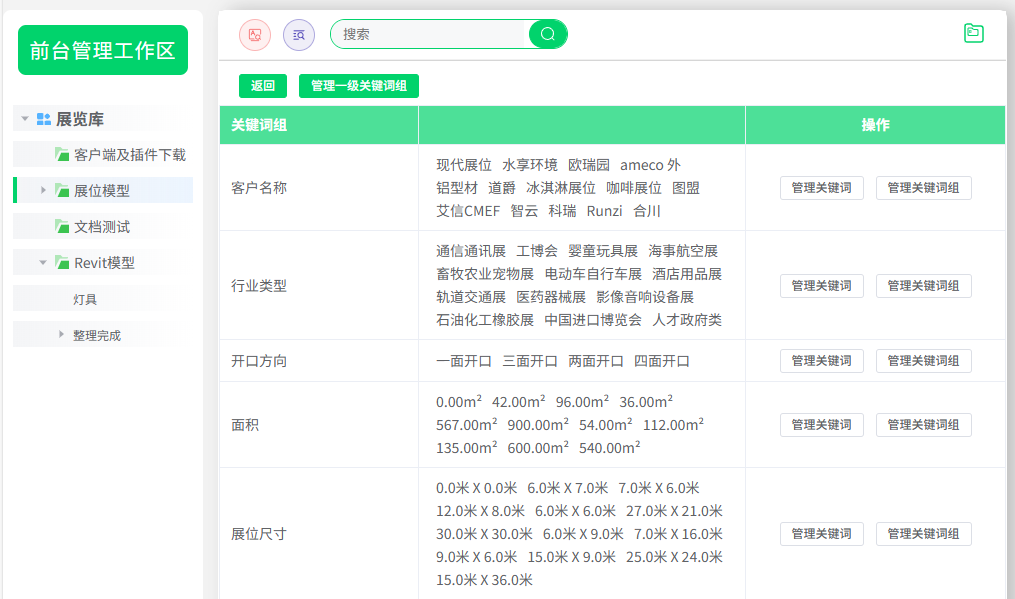Click 管理关键词组 for the 开口方向 row

click(x=923, y=362)
